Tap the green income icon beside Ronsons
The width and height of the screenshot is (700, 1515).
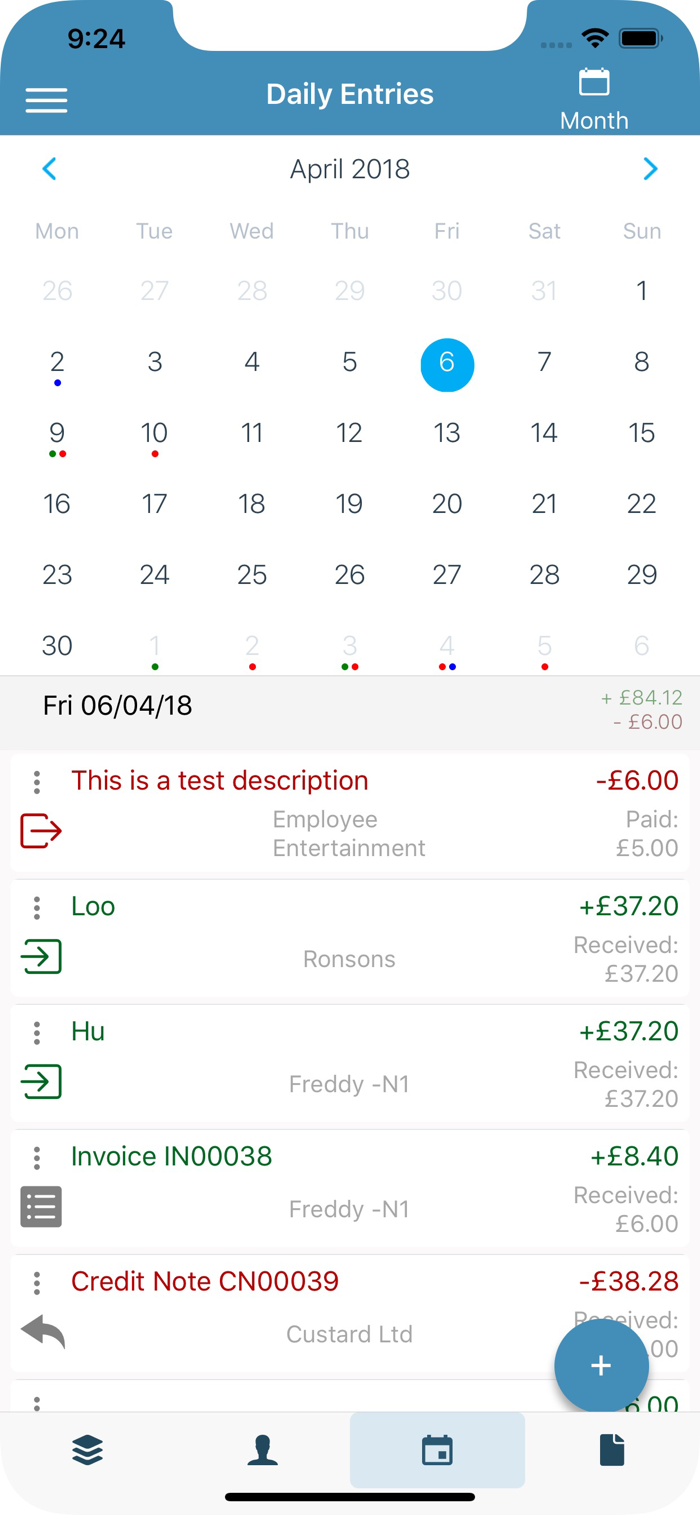tap(41, 957)
